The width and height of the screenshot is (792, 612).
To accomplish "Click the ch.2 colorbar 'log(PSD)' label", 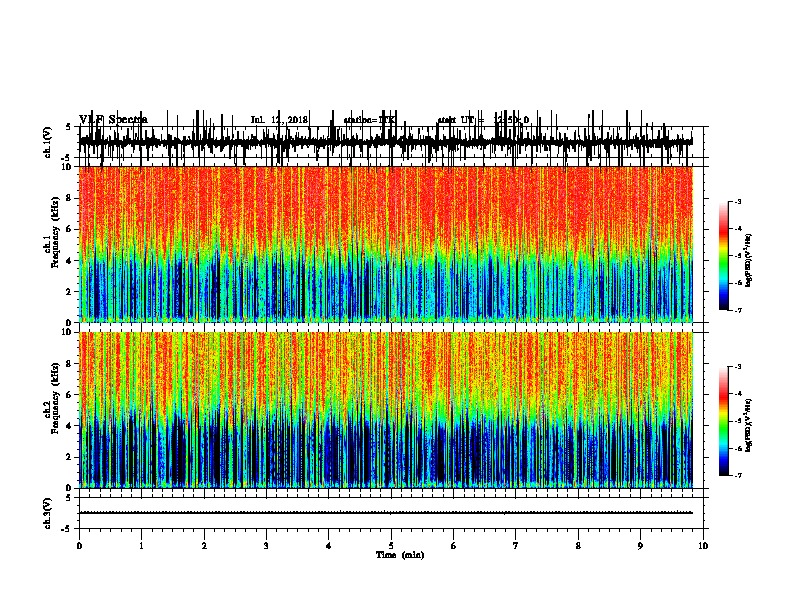I will click(749, 425).
